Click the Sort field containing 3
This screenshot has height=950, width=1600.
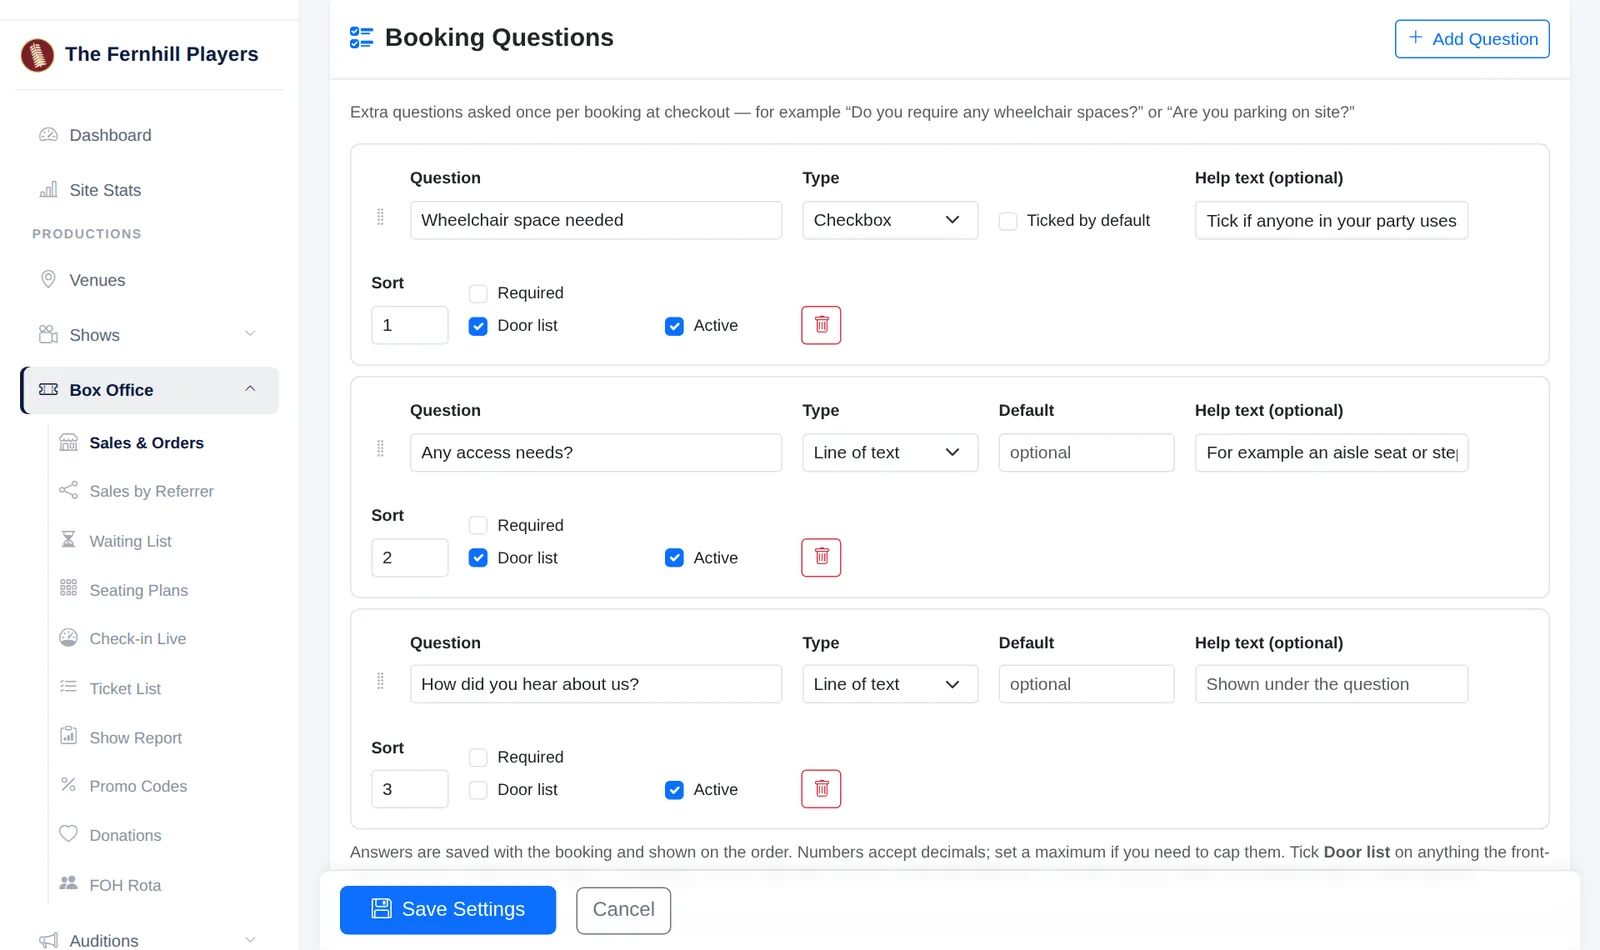pyautogui.click(x=410, y=789)
